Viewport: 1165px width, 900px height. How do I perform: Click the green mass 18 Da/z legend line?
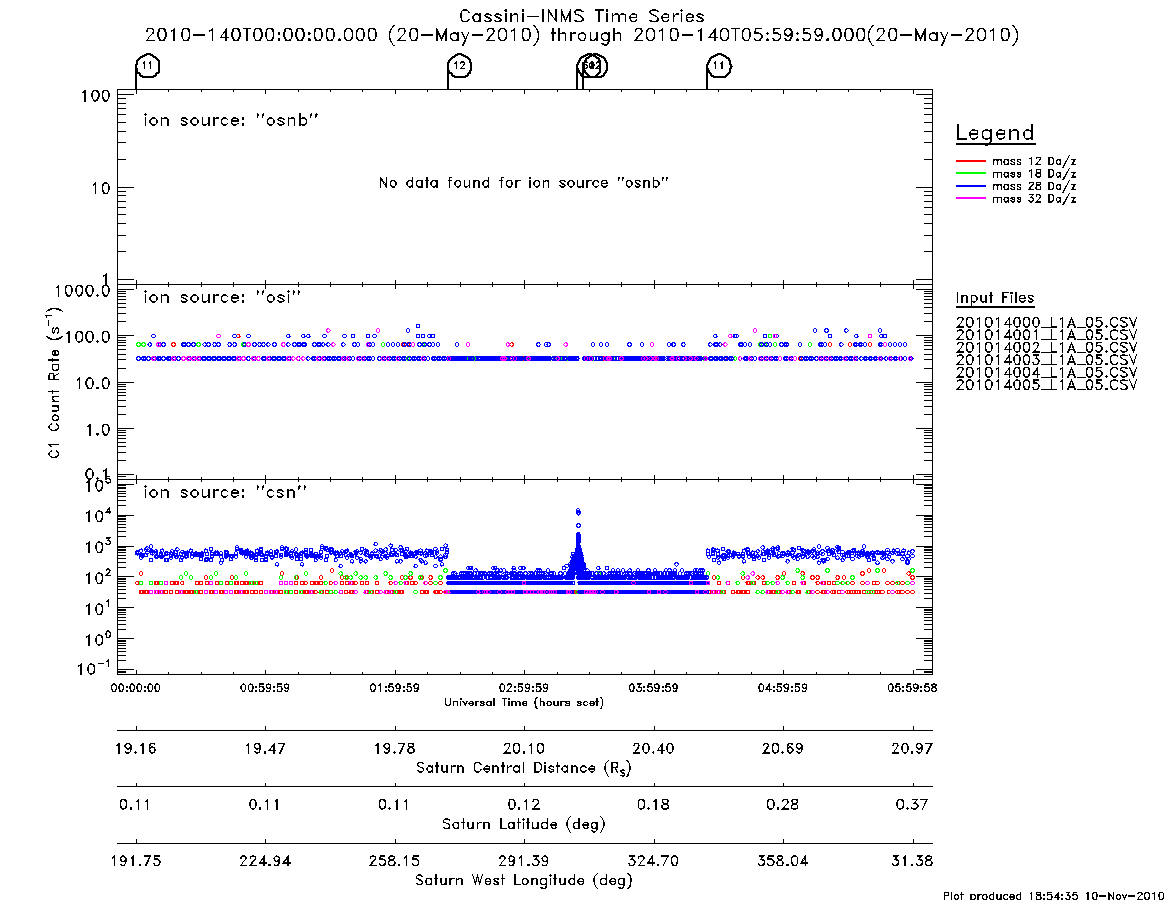tap(970, 174)
